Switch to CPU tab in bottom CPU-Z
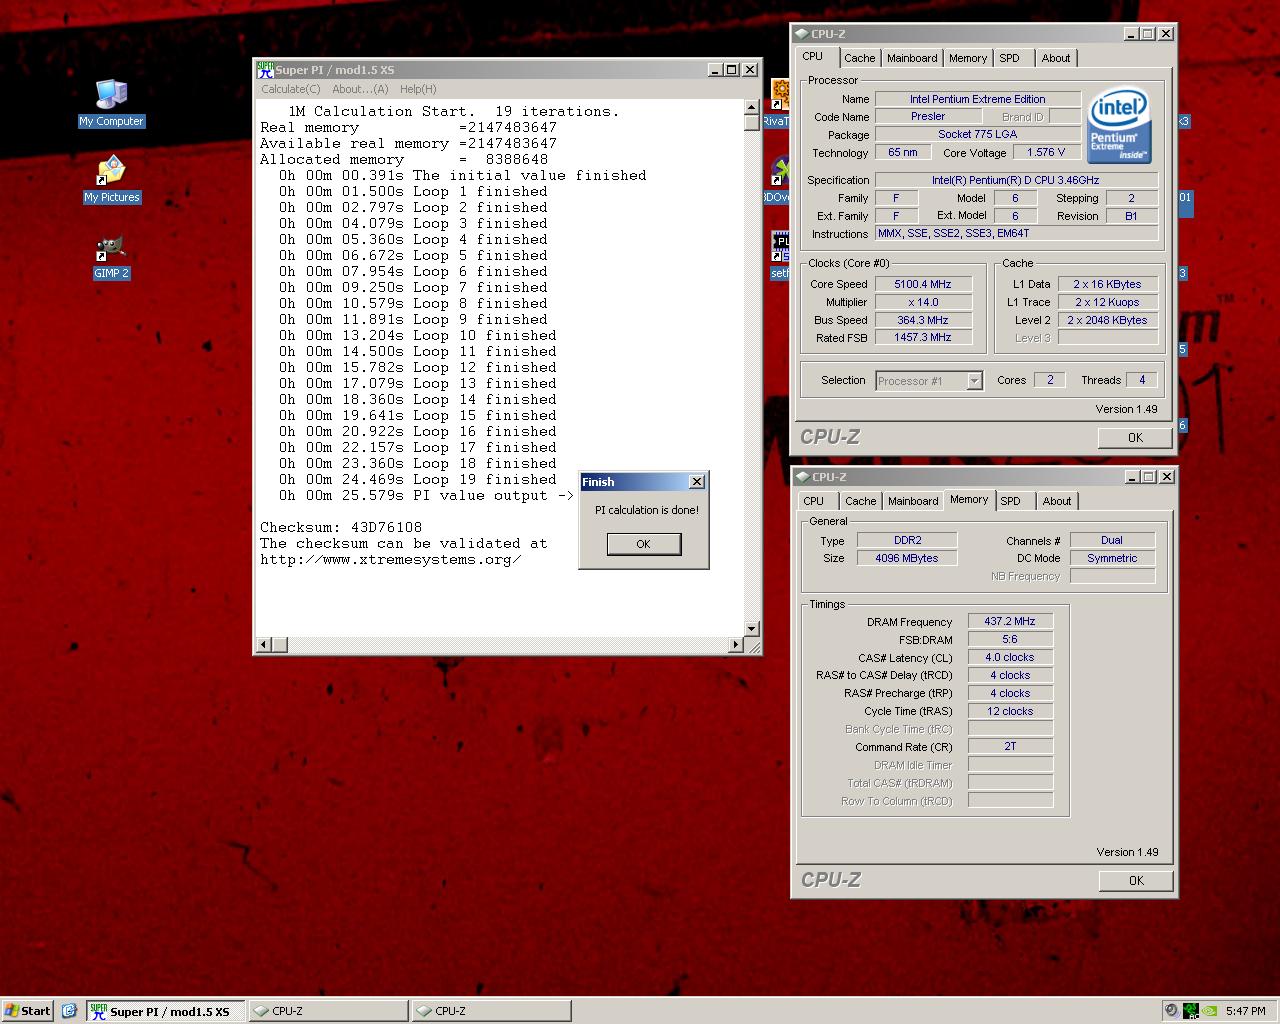1280x1024 pixels. pyautogui.click(x=814, y=501)
